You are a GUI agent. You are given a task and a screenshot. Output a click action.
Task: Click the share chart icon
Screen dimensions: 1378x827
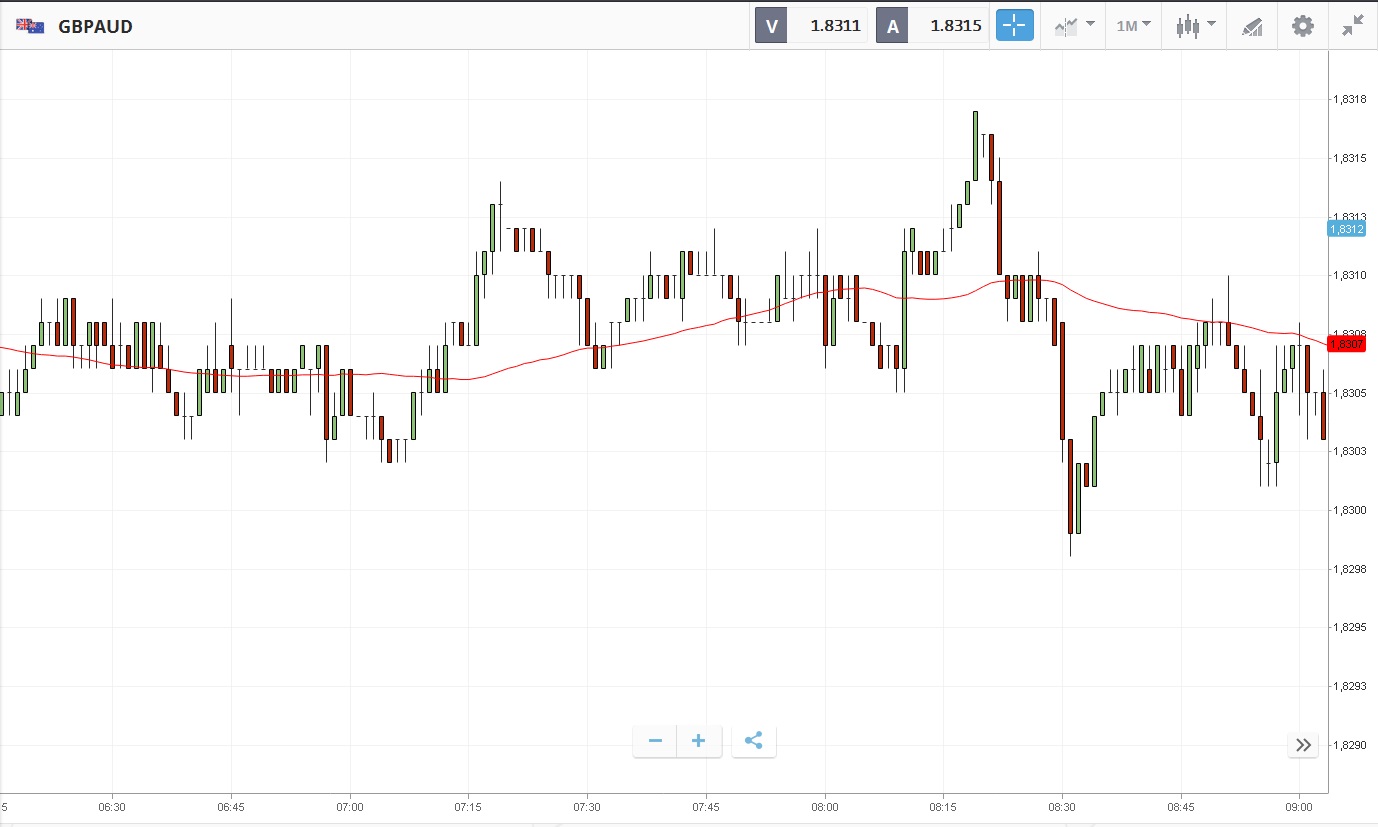[754, 741]
